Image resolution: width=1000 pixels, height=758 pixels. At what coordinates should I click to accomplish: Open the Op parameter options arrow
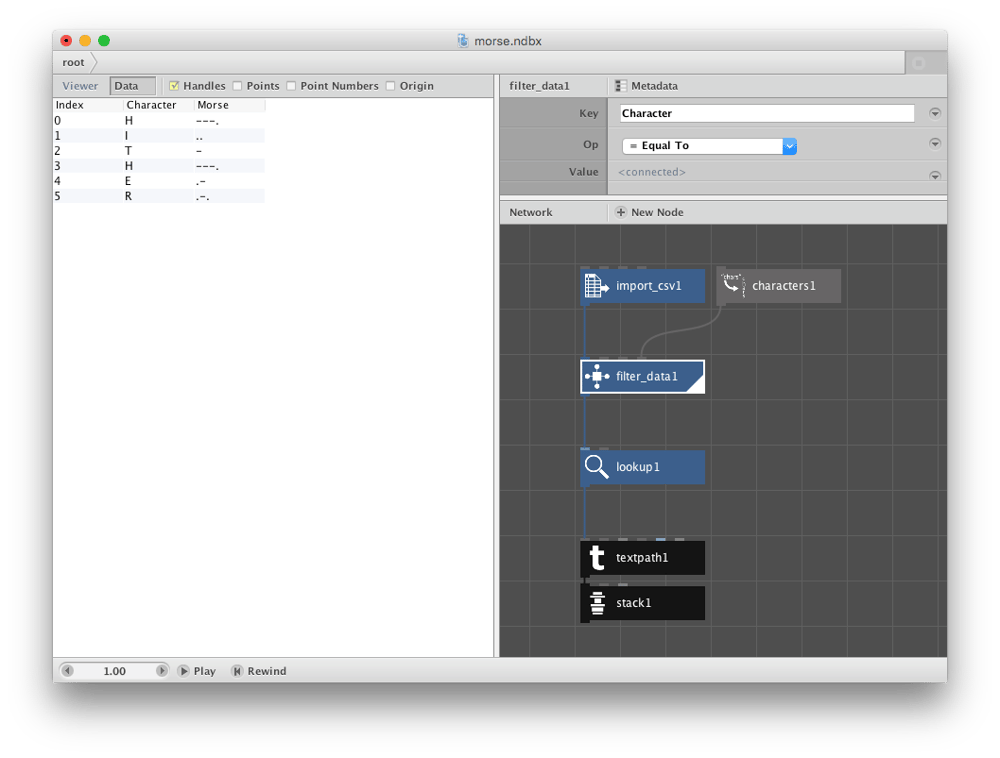935,143
